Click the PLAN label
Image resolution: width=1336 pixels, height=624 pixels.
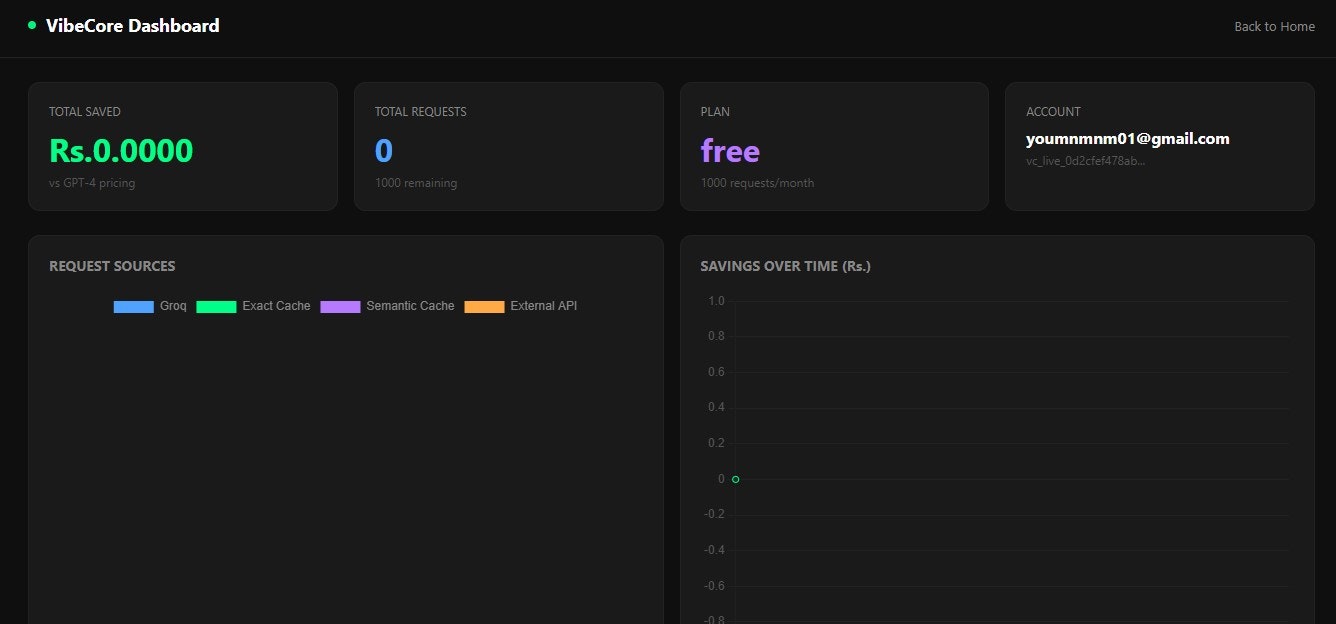(715, 112)
